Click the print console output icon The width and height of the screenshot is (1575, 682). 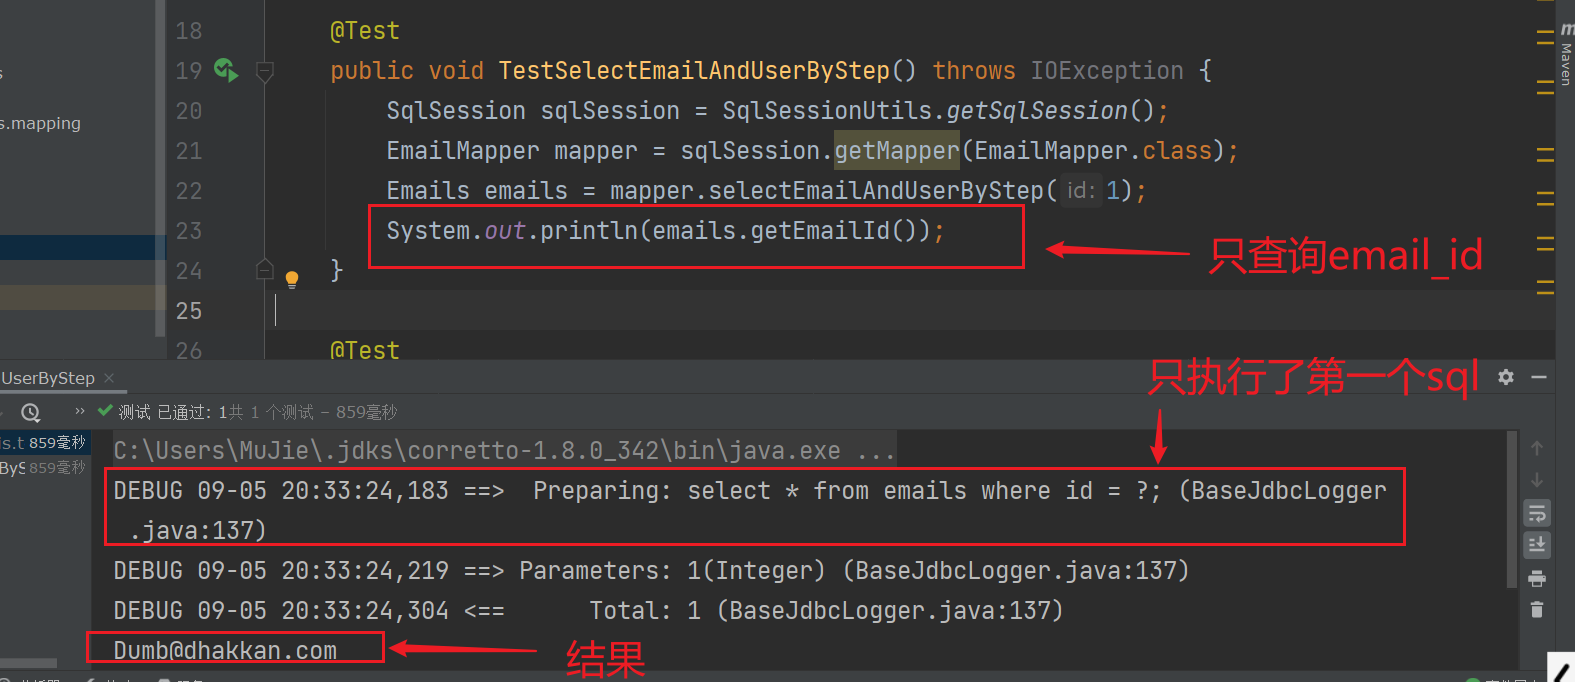pyautogui.click(x=1537, y=579)
